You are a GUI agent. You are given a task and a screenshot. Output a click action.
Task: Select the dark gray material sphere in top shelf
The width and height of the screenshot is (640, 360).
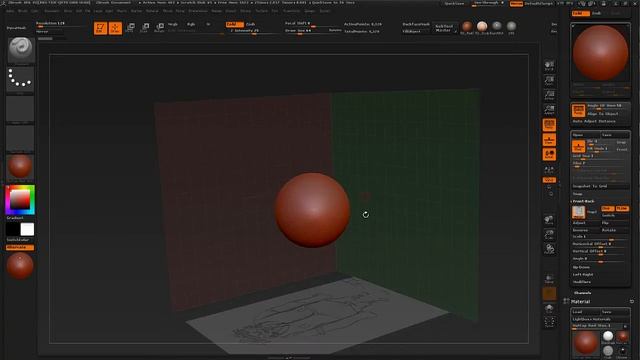pos(497,27)
